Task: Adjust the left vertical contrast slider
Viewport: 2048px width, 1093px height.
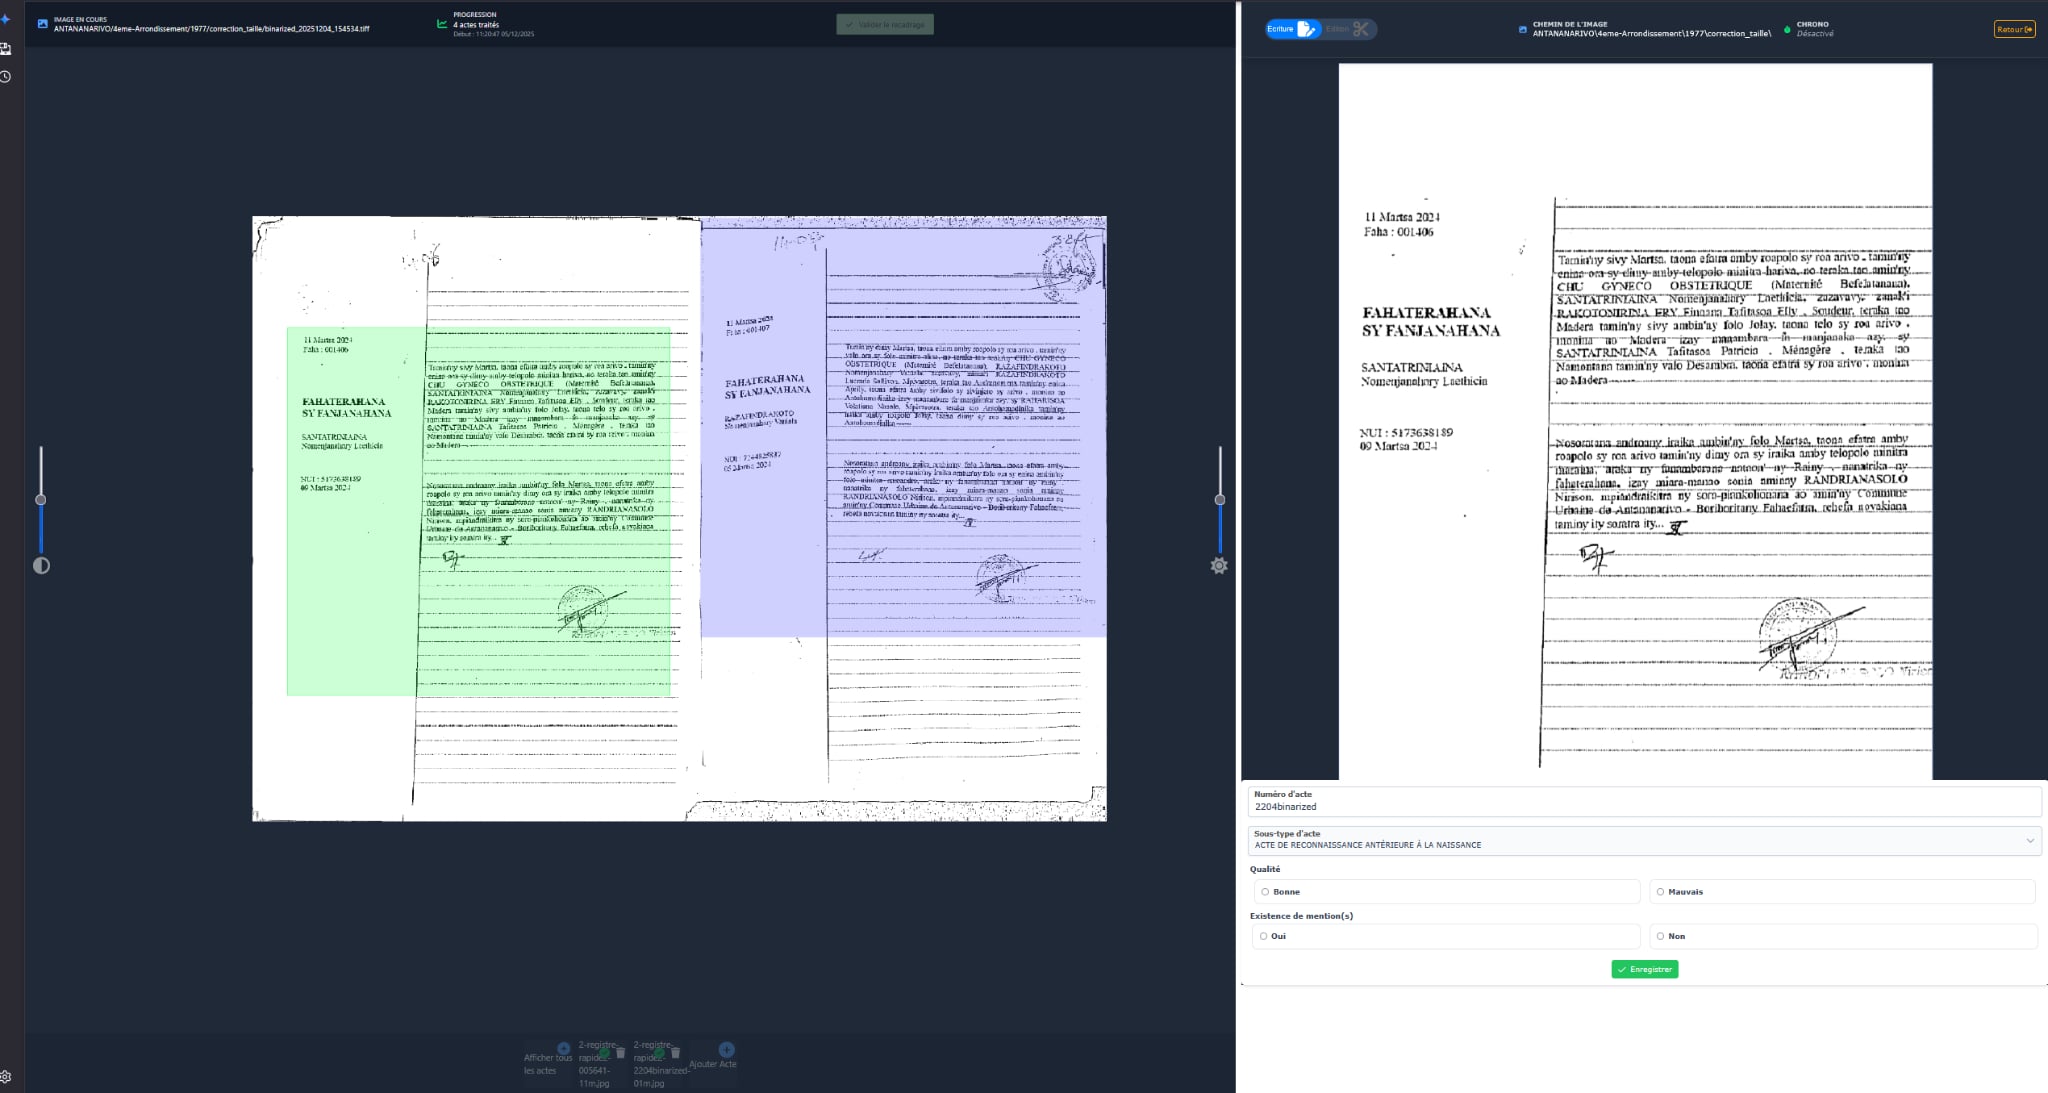Action: click(x=41, y=499)
